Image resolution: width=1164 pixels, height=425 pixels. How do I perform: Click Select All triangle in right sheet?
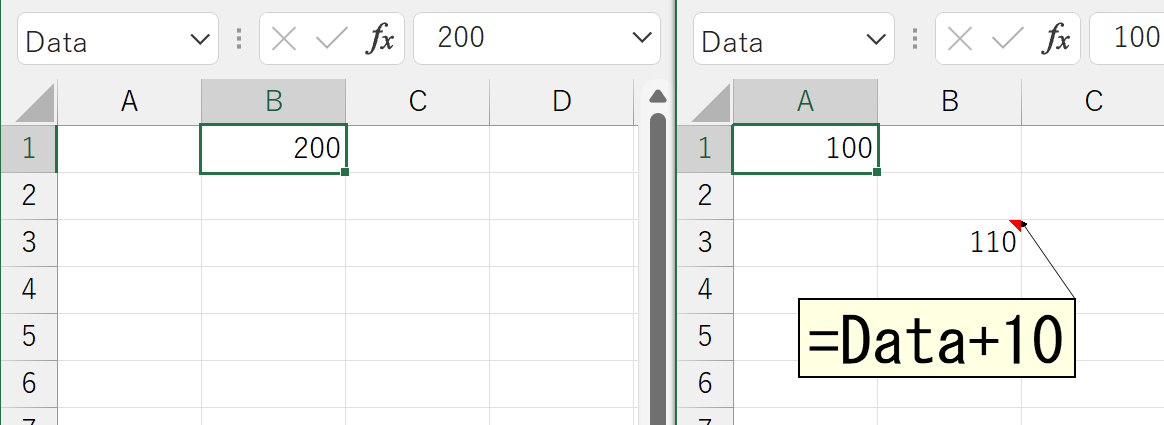[706, 101]
